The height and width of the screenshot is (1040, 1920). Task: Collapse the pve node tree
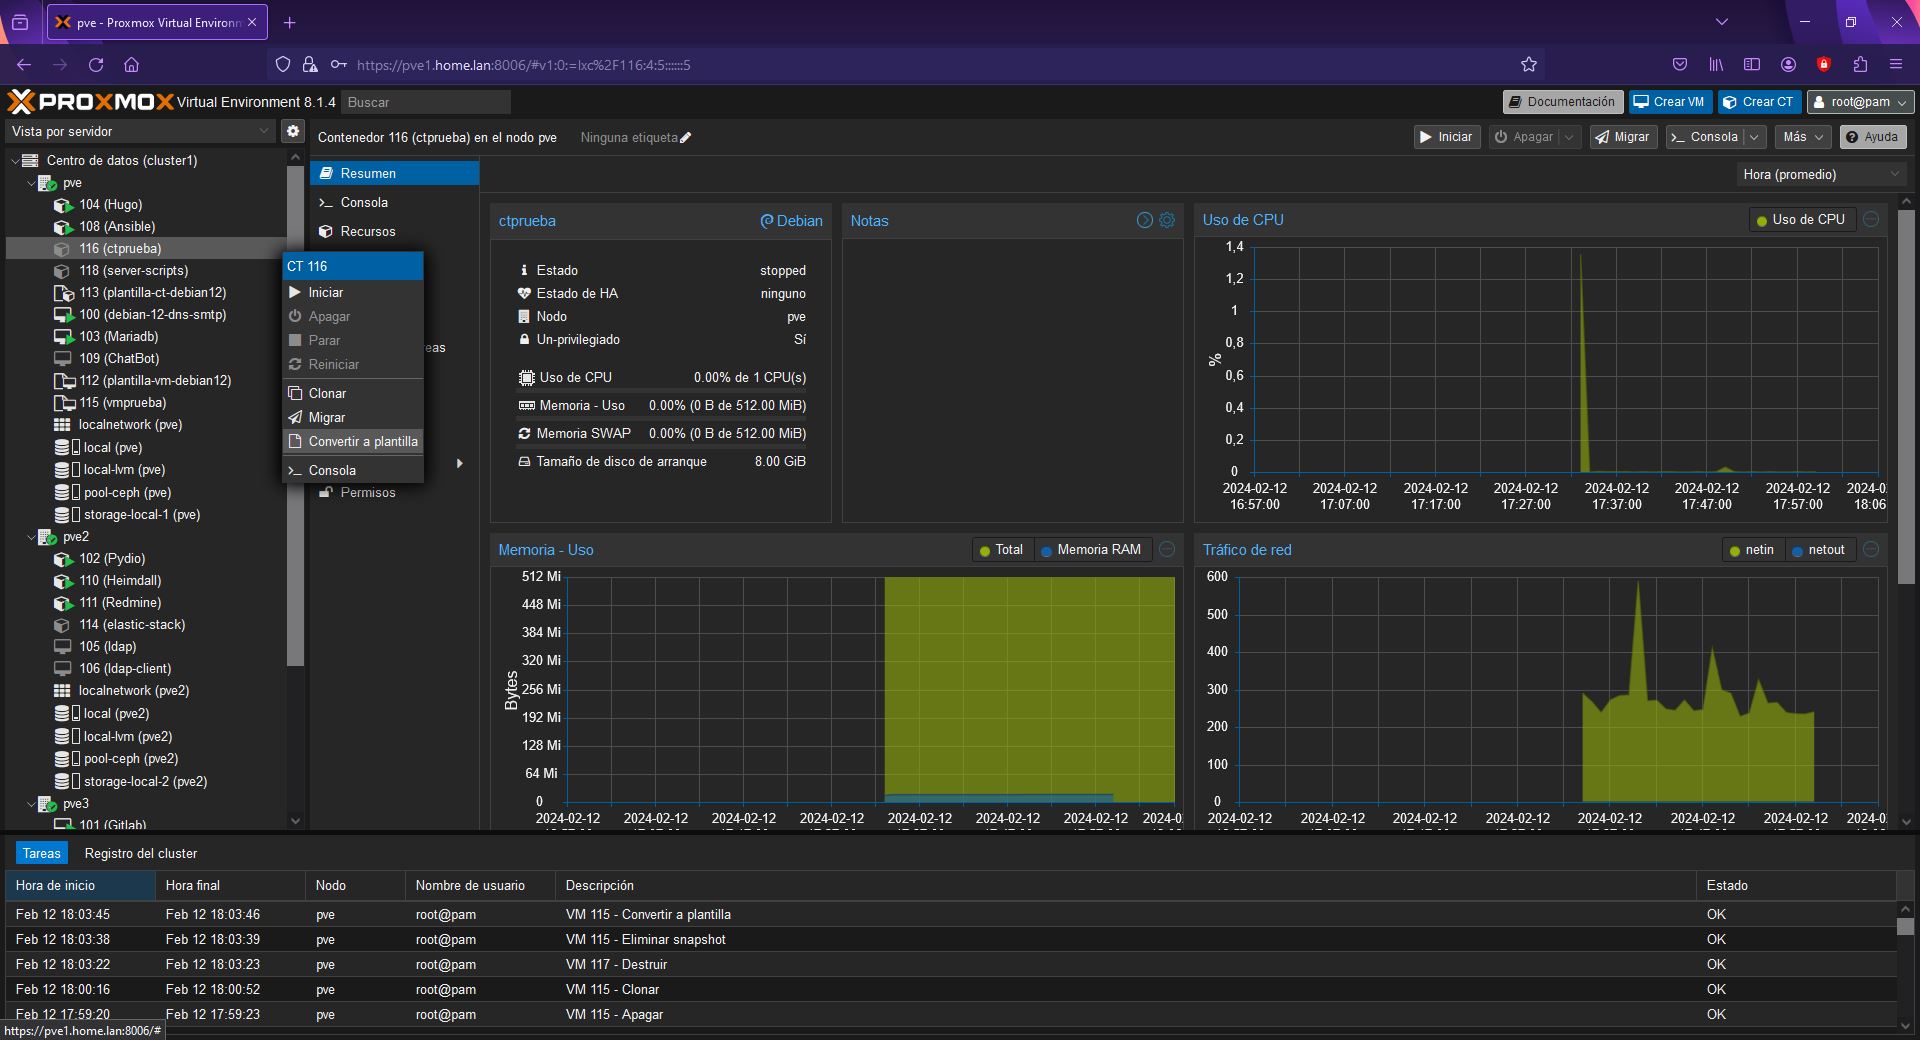tap(31, 183)
